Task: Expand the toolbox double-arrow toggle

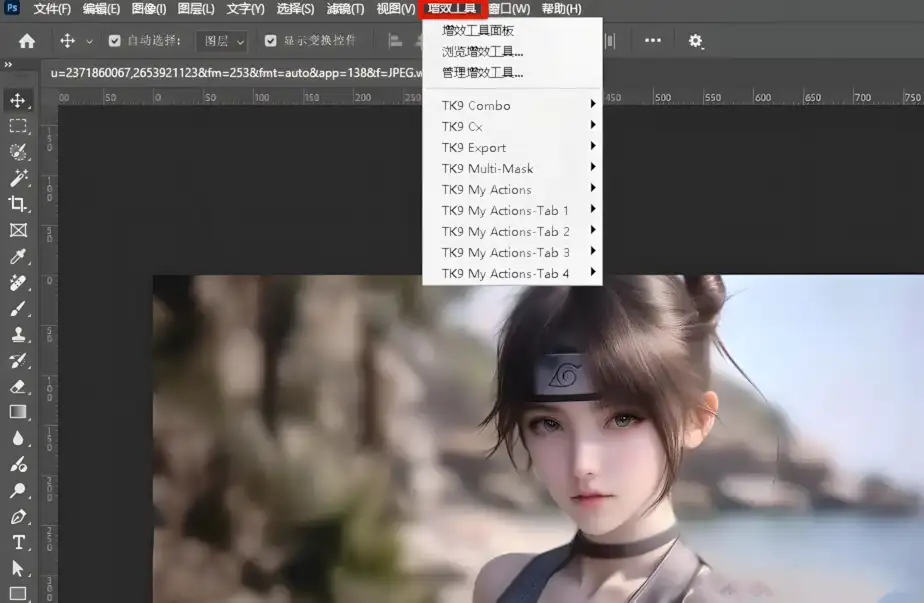Action: point(8,64)
